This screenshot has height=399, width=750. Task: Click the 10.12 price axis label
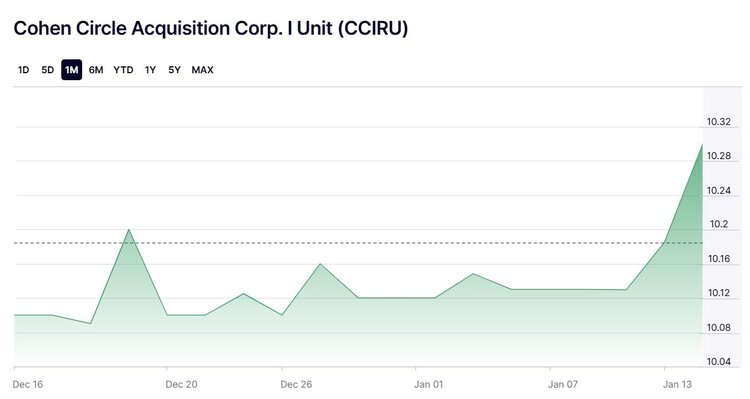click(719, 293)
